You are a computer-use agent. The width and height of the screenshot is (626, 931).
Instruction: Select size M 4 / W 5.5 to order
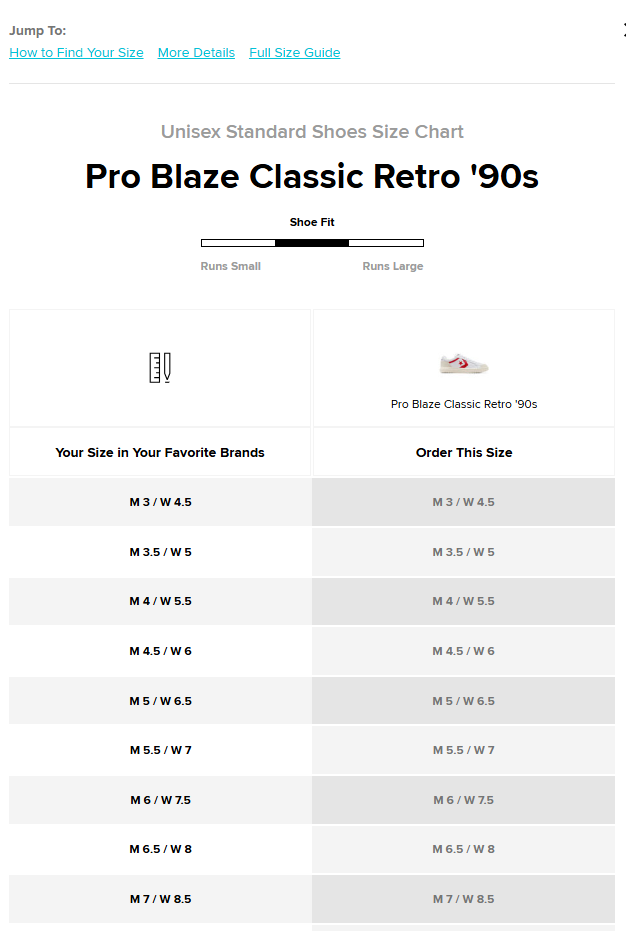pyautogui.click(x=463, y=601)
